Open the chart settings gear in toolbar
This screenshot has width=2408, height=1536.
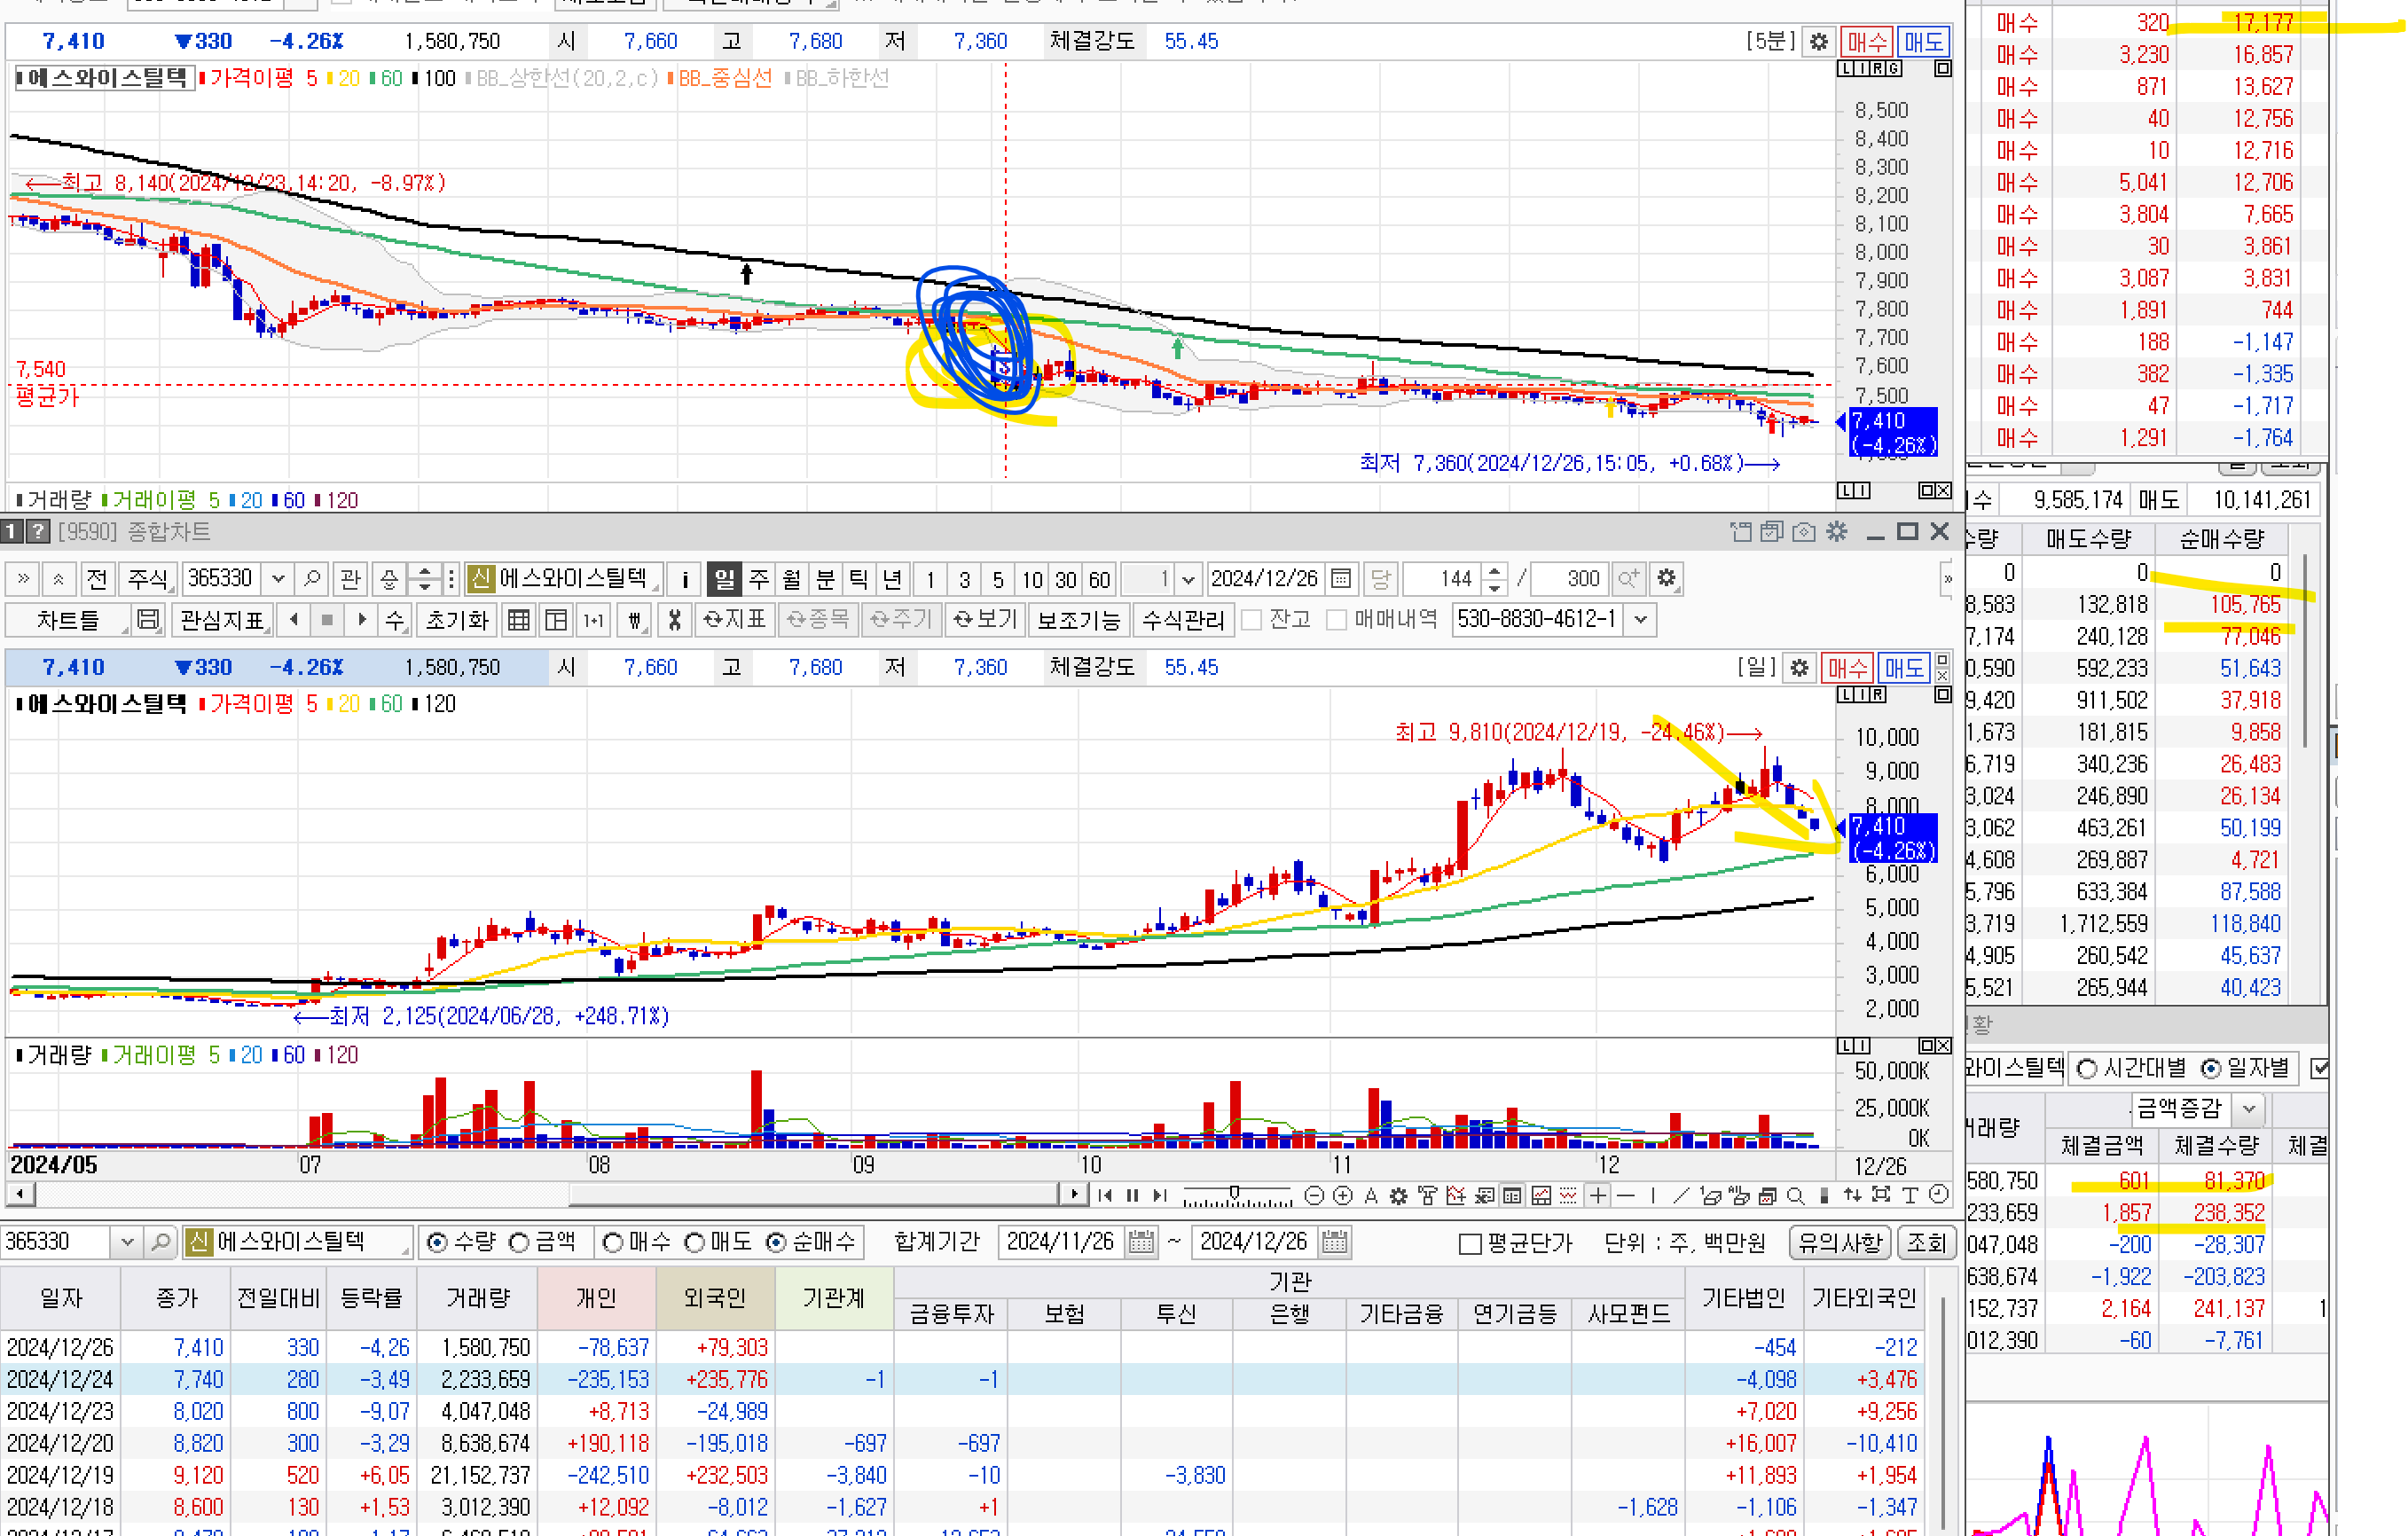click(1666, 578)
